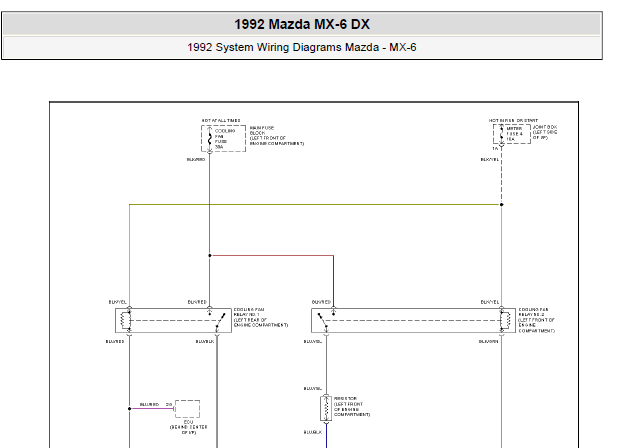Viewport: 617px width, 448px height.
Task: Click the vertical green wire below Relay No. 2
Action: point(501,391)
